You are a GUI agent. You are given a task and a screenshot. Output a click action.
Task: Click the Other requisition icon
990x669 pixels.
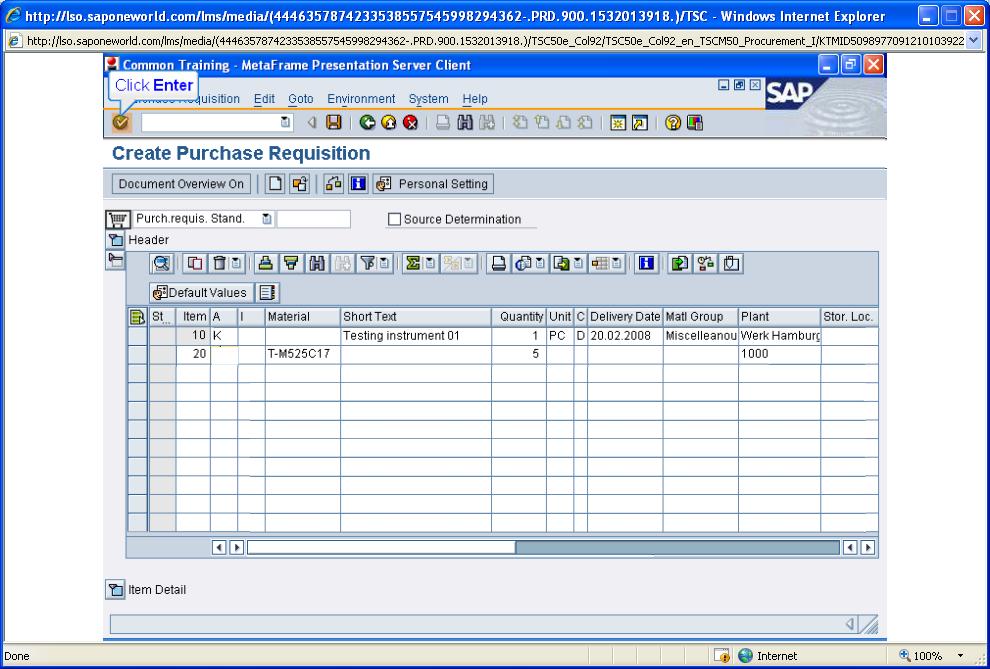pos(300,184)
